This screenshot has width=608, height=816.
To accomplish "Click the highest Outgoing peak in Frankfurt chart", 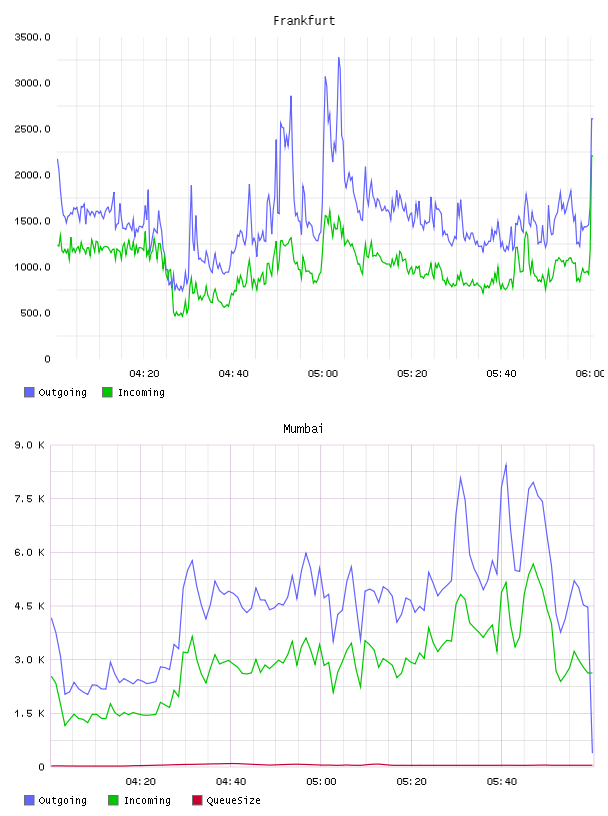I will tap(339, 58).
